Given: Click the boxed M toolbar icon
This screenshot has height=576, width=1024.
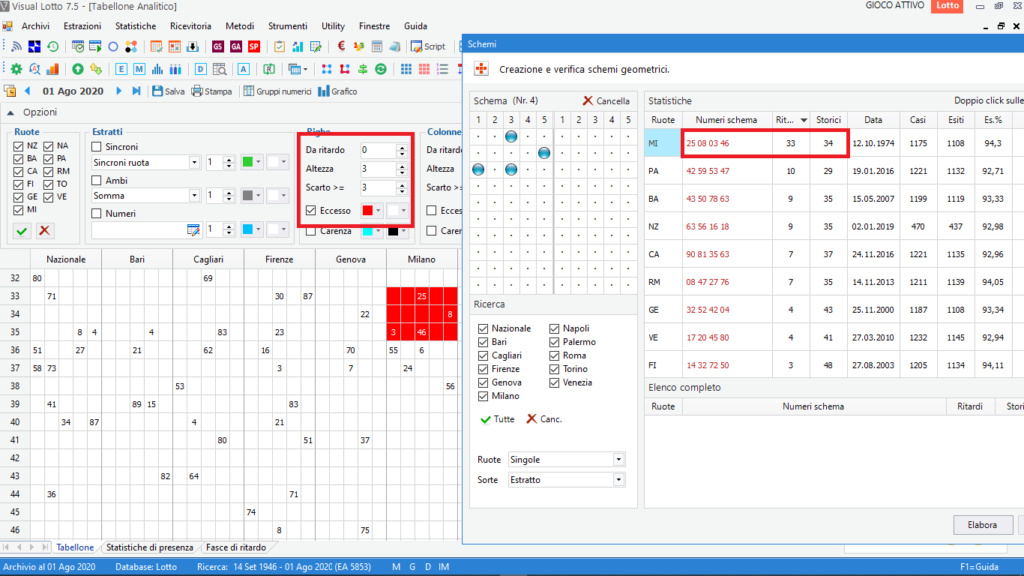Looking at the screenshot, I should (x=139, y=69).
